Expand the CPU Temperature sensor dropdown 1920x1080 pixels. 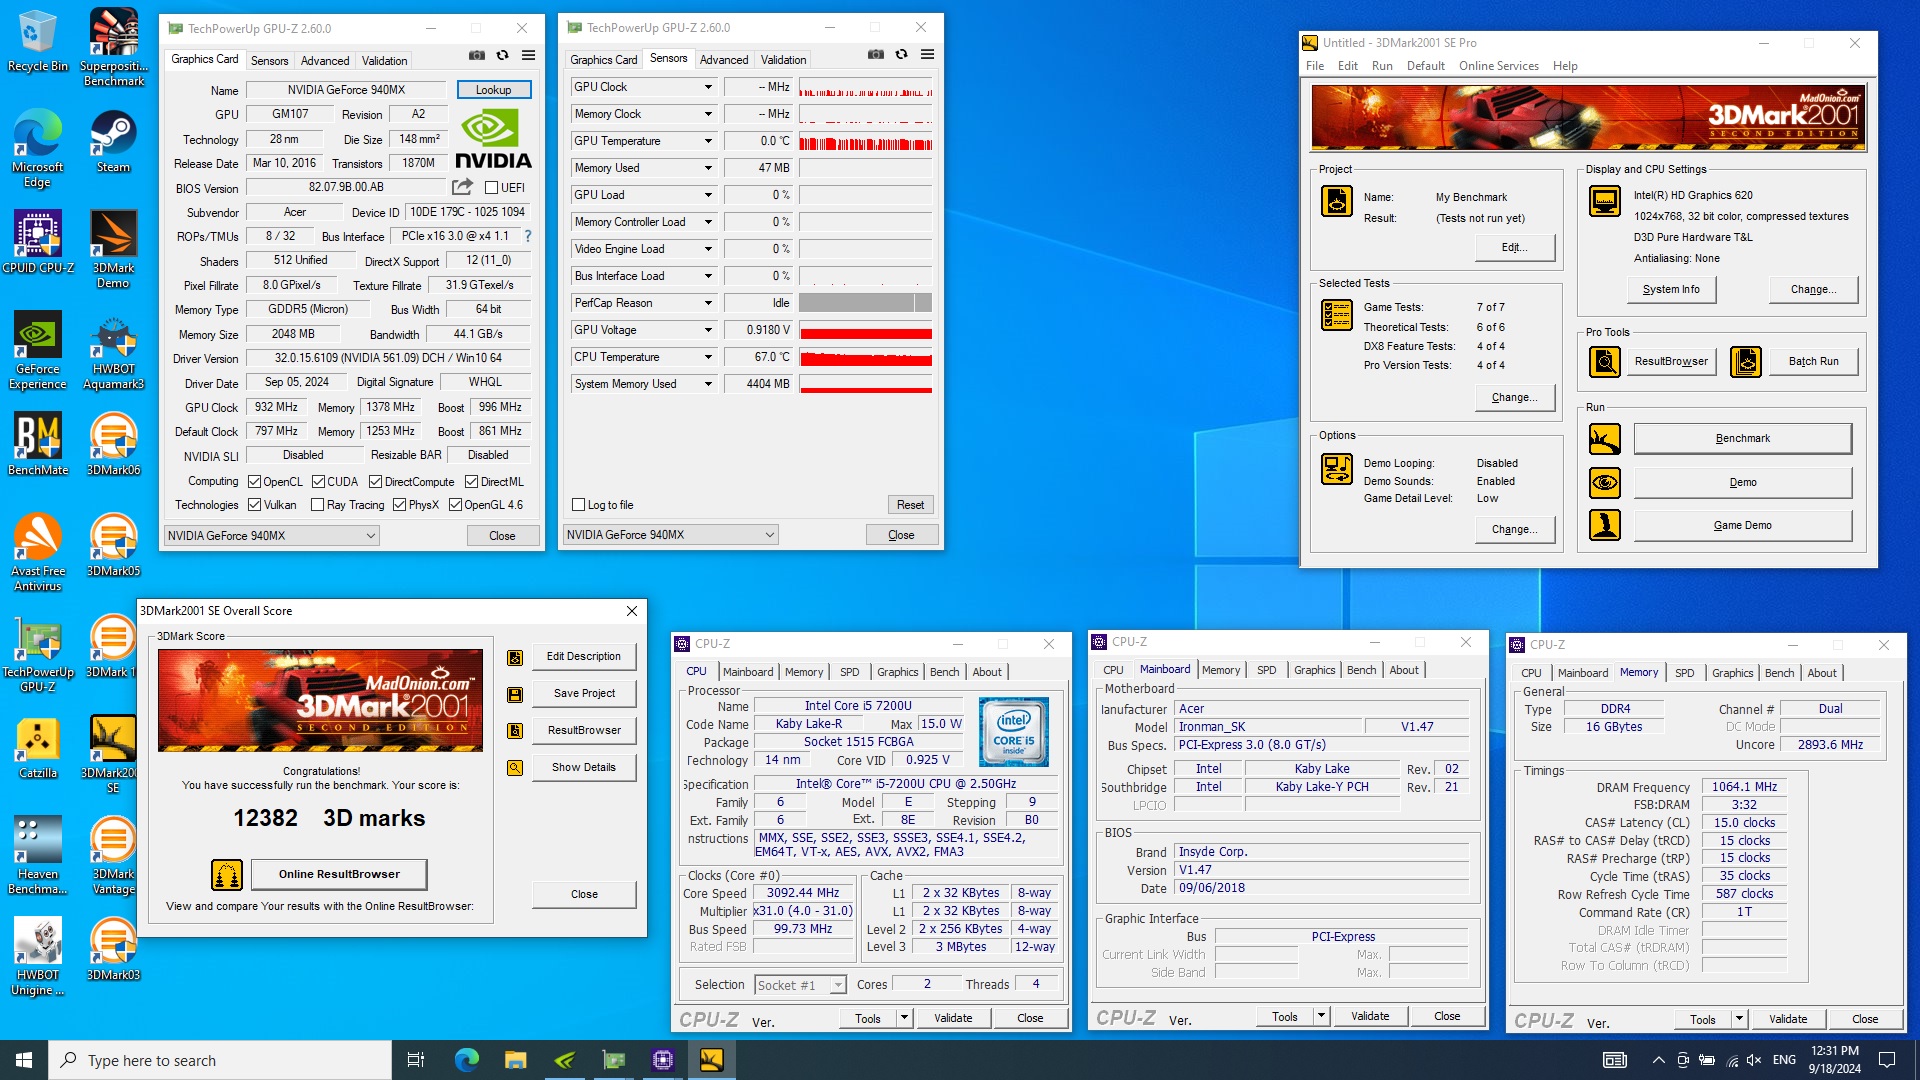click(x=708, y=357)
